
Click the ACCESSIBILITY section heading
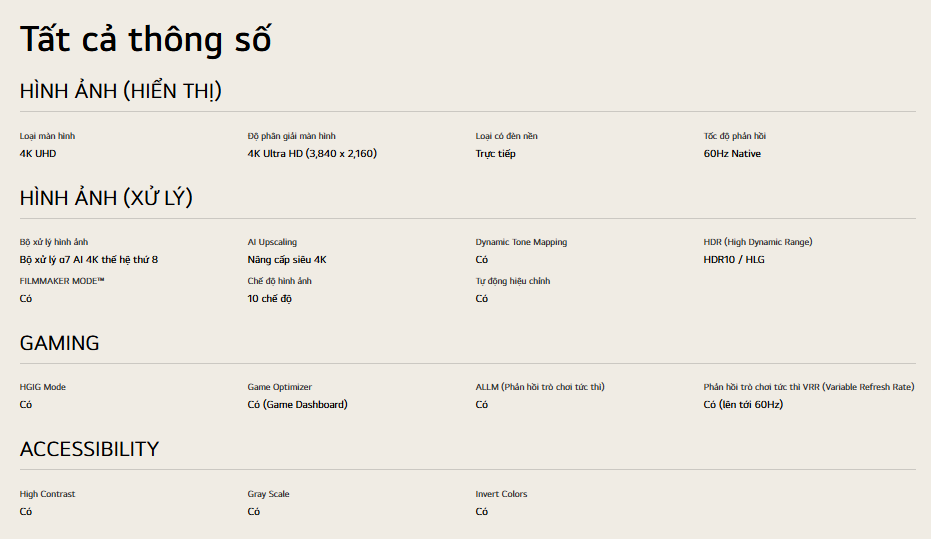[x=89, y=449]
